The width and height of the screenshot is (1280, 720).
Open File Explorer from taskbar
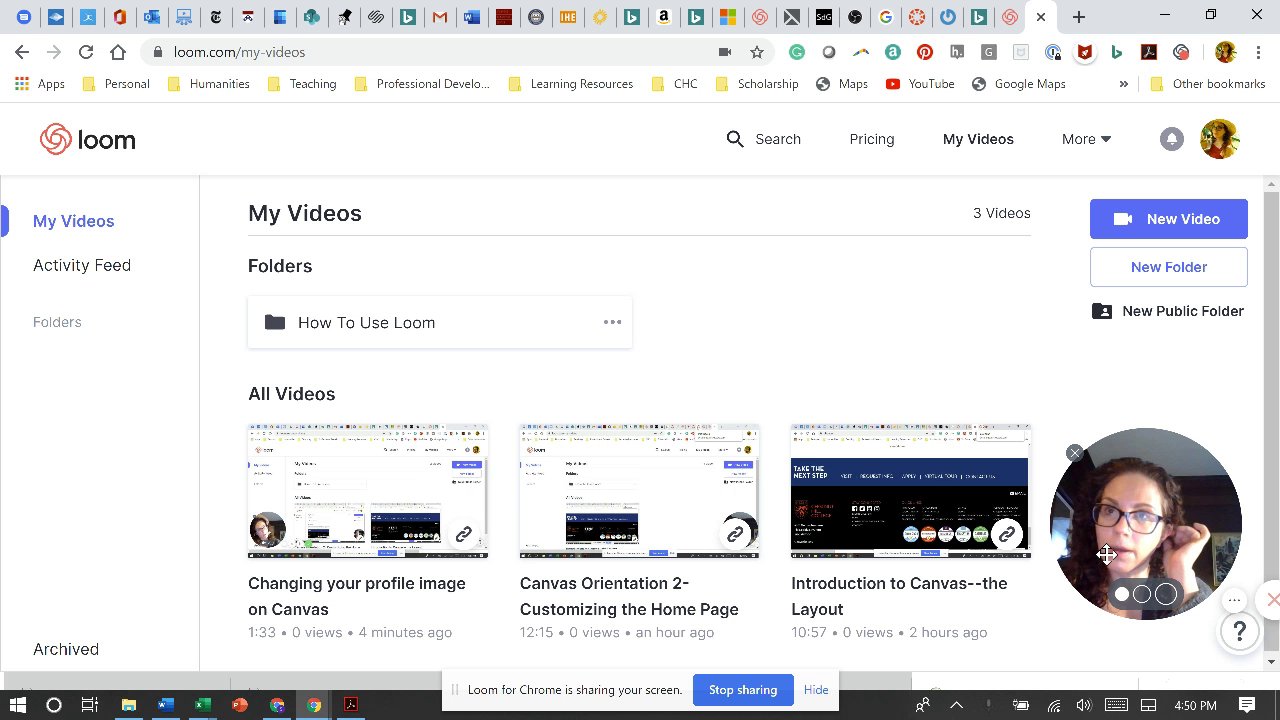[129, 705]
